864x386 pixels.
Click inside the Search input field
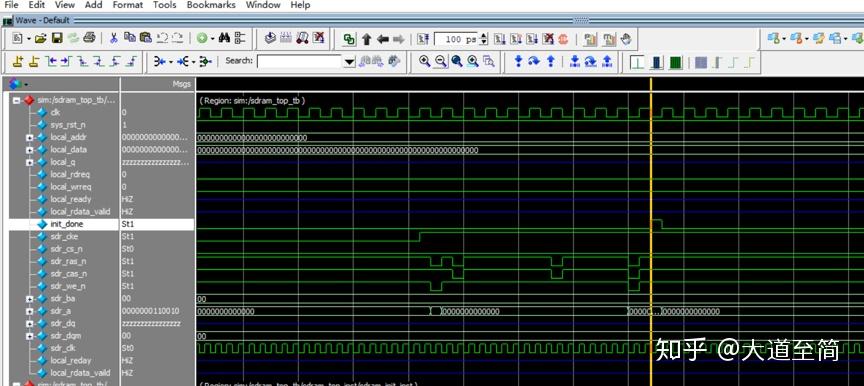click(299, 61)
